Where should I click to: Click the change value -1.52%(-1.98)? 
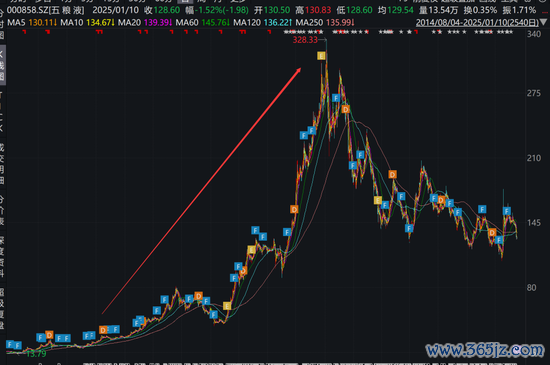[217, 10]
